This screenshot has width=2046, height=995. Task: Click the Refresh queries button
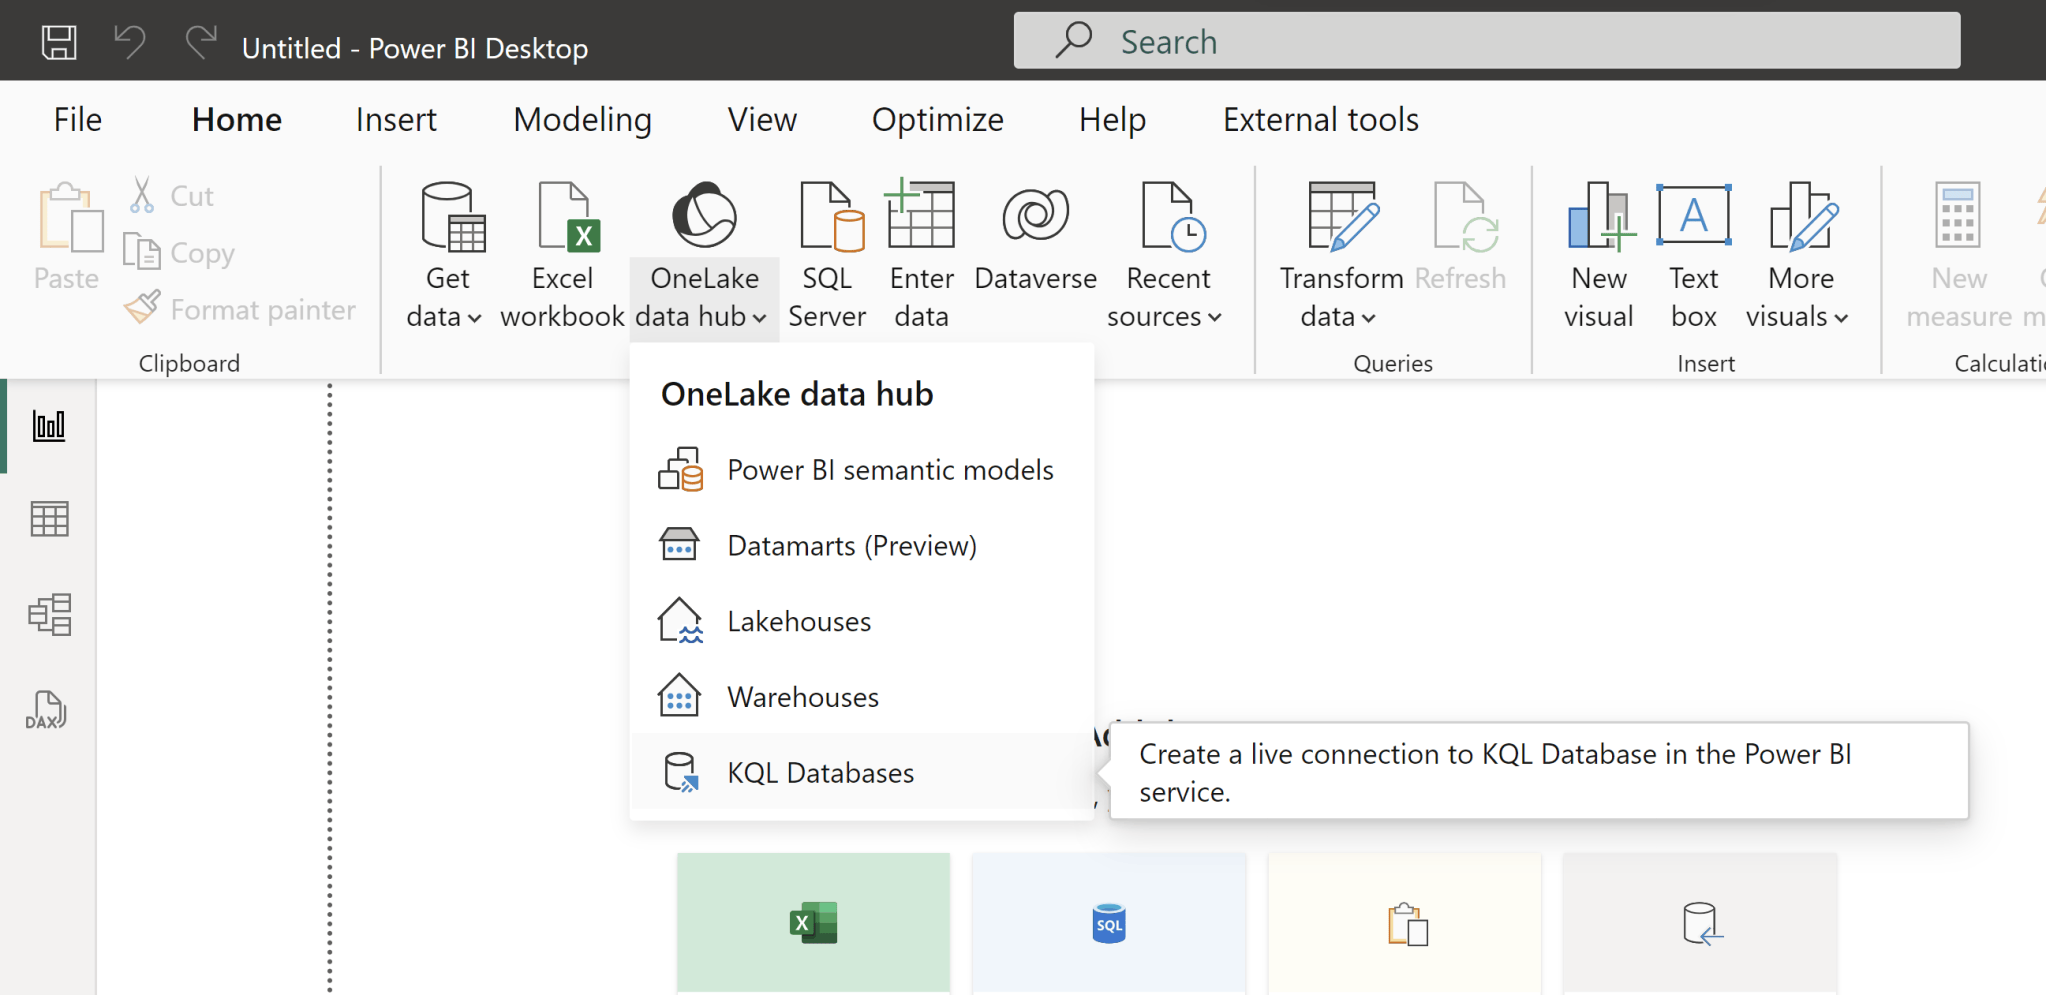click(x=1461, y=237)
